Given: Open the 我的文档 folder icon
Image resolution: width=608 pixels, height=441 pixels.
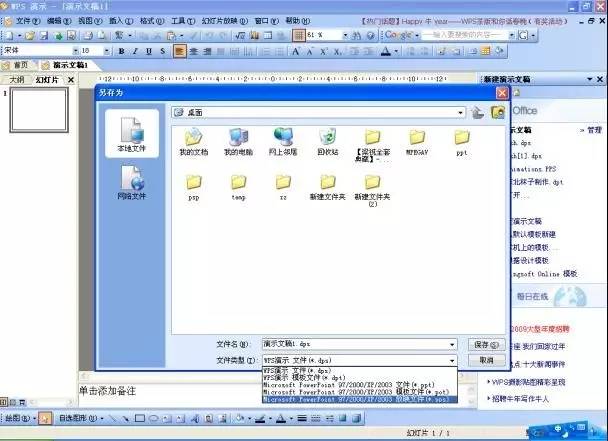Looking at the screenshot, I should (193, 142).
